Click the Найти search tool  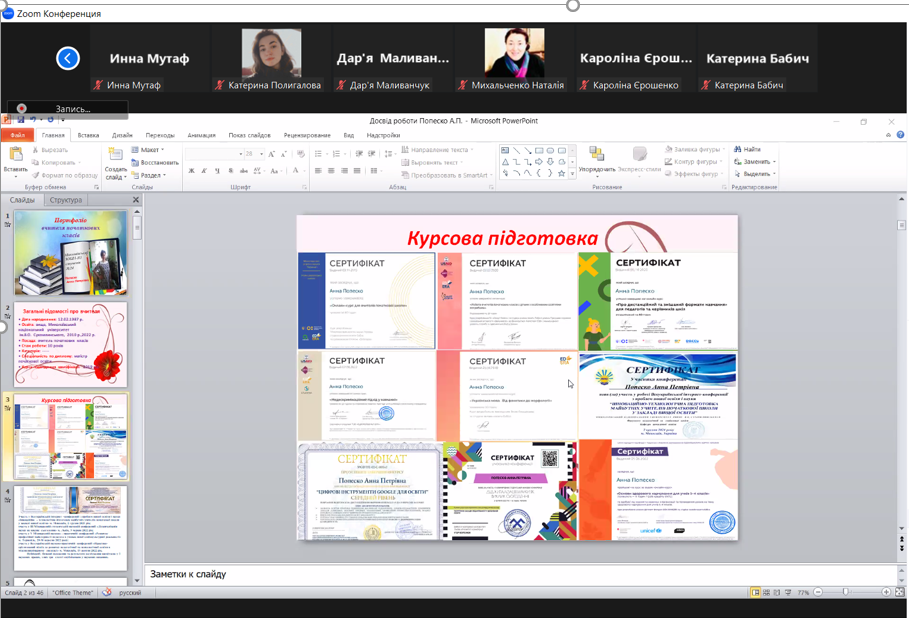click(748, 149)
